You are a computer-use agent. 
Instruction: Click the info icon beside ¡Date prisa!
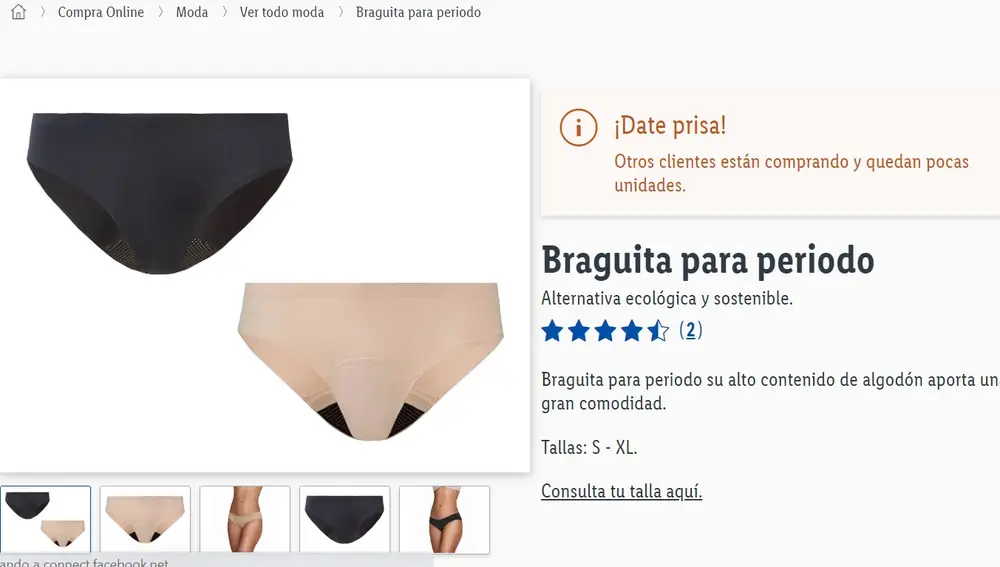[x=578, y=127]
